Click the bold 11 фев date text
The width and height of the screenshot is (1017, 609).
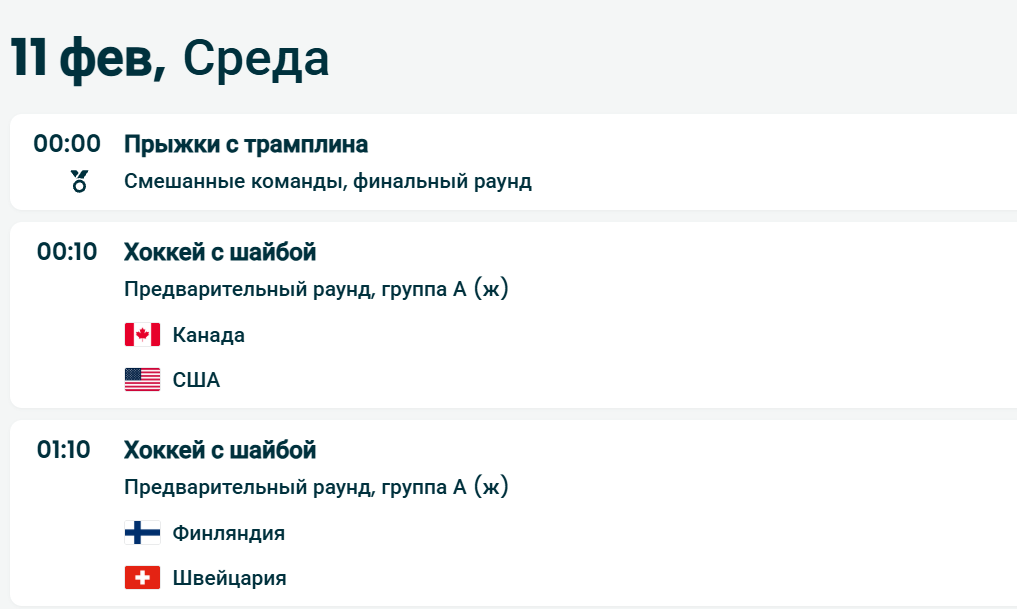pyautogui.click(x=88, y=60)
